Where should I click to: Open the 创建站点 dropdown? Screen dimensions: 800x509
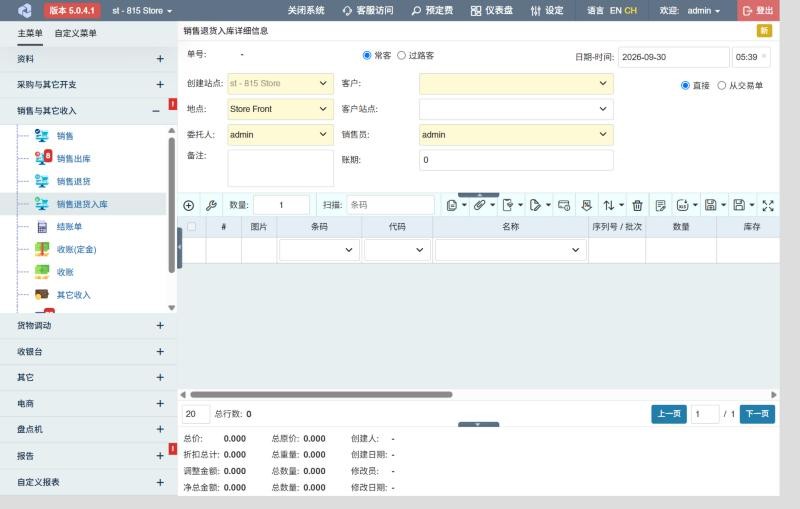(x=280, y=83)
